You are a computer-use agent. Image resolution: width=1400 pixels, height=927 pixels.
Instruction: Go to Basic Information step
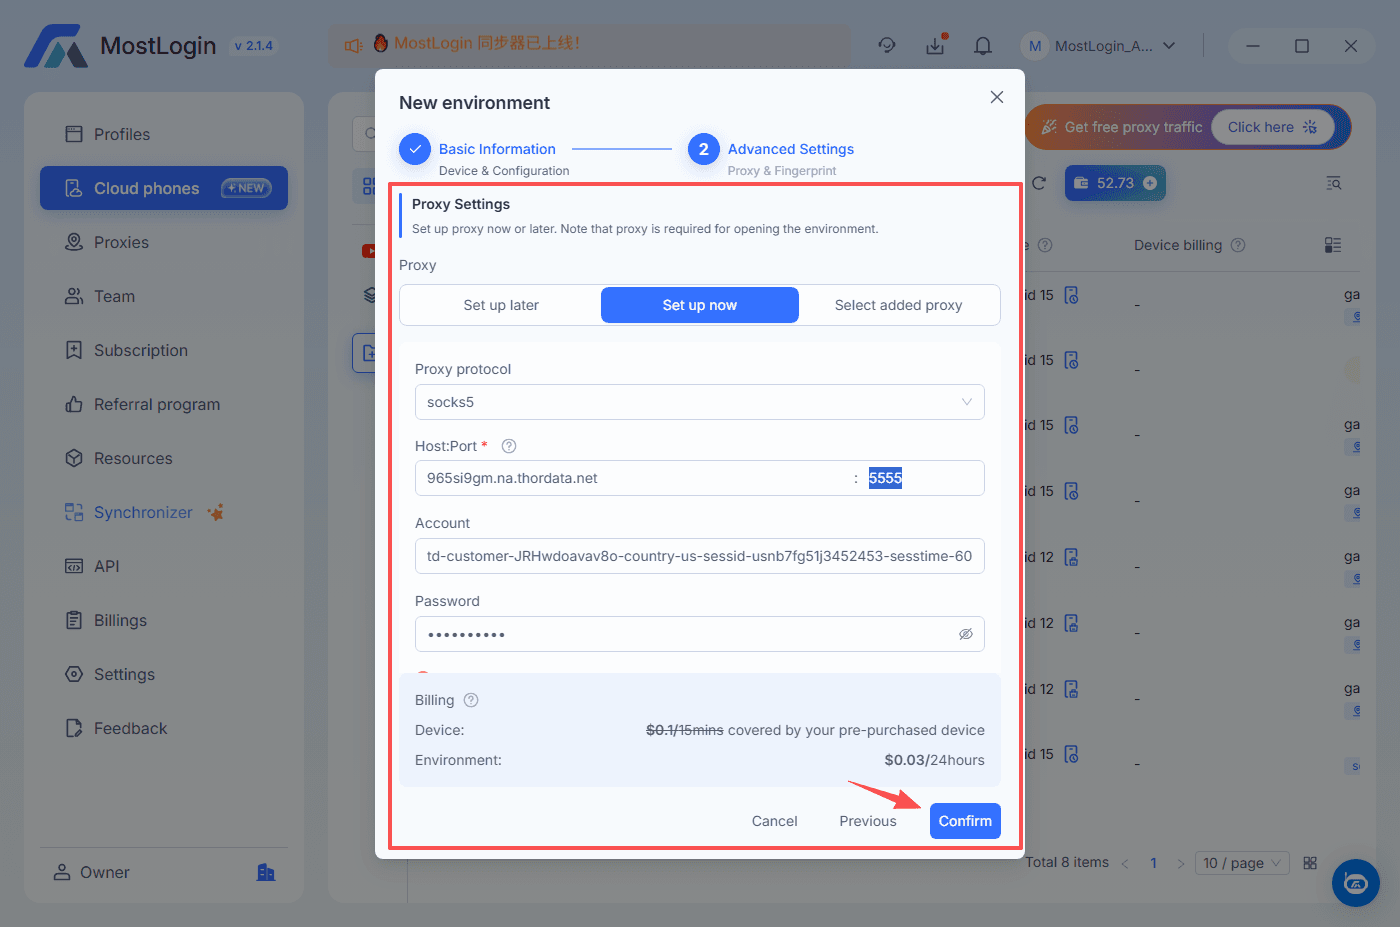tap(497, 149)
